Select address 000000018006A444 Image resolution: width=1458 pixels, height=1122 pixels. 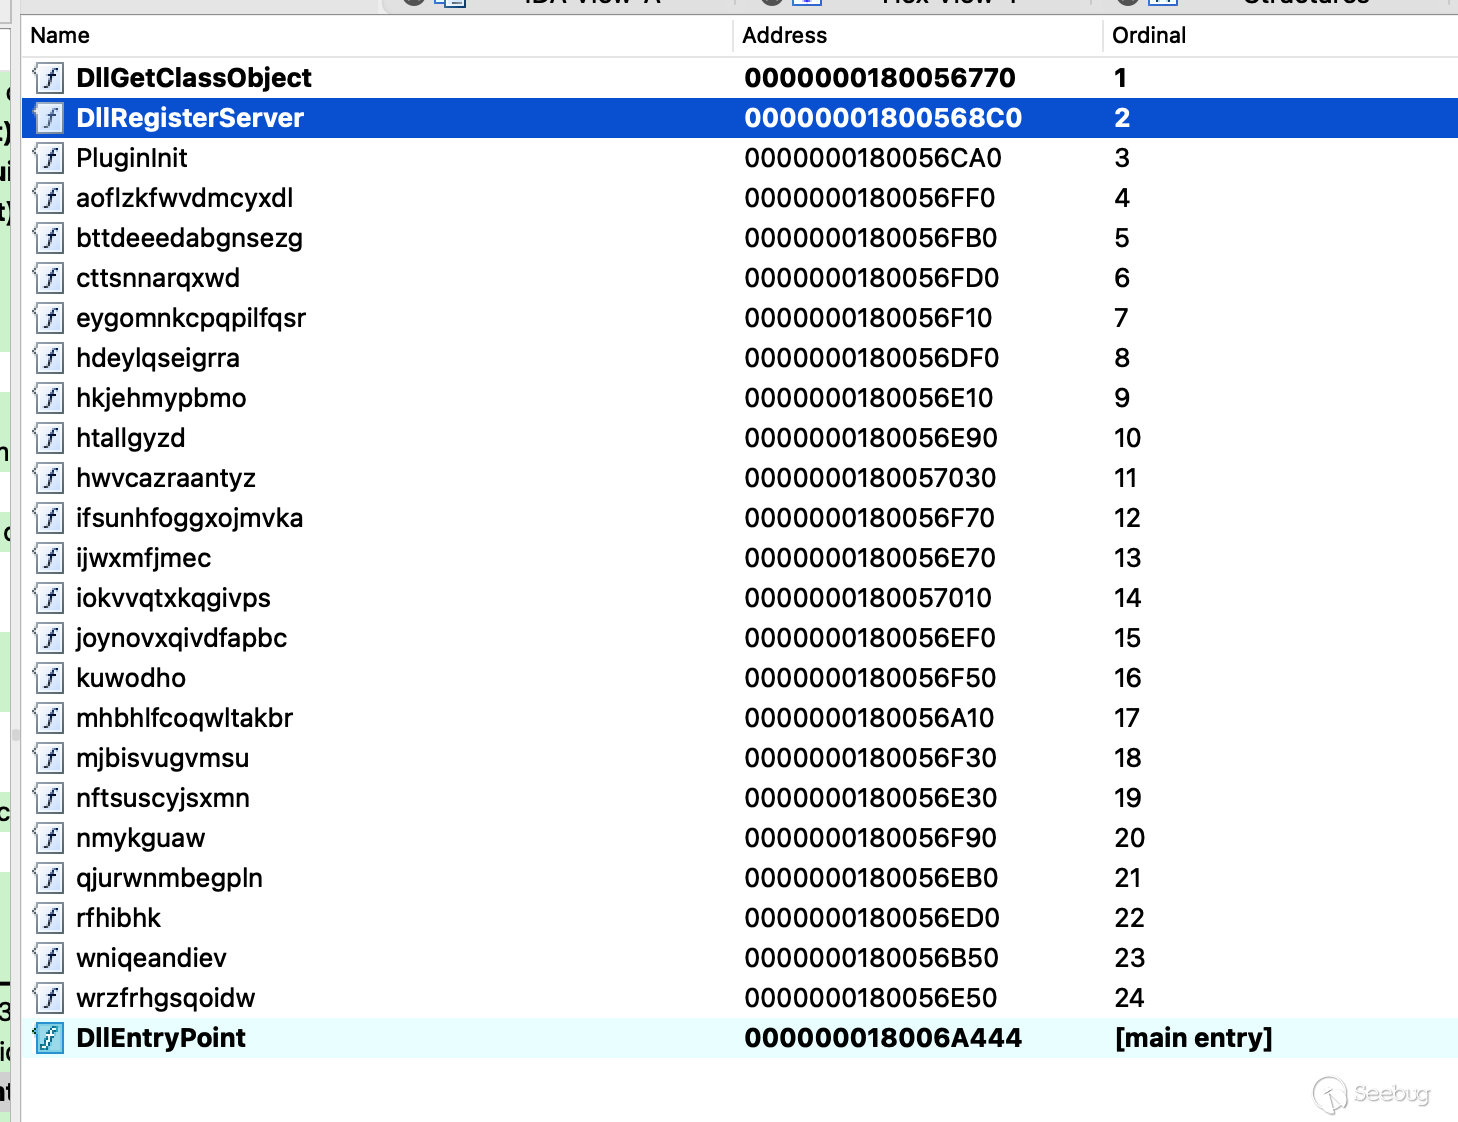[x=883, y=1037]
